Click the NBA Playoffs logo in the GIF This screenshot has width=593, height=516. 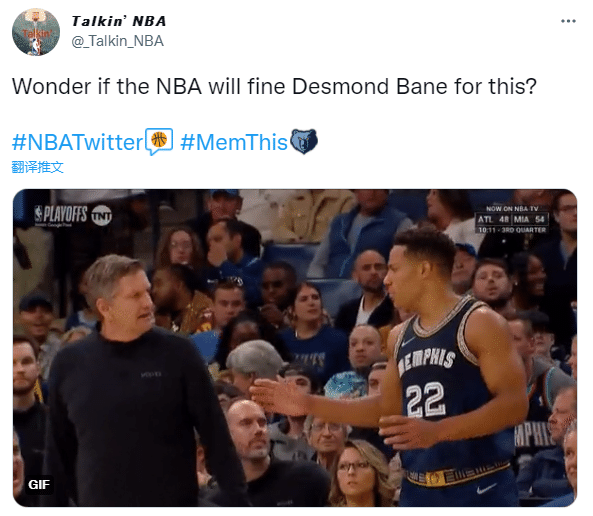click(61, 214)
